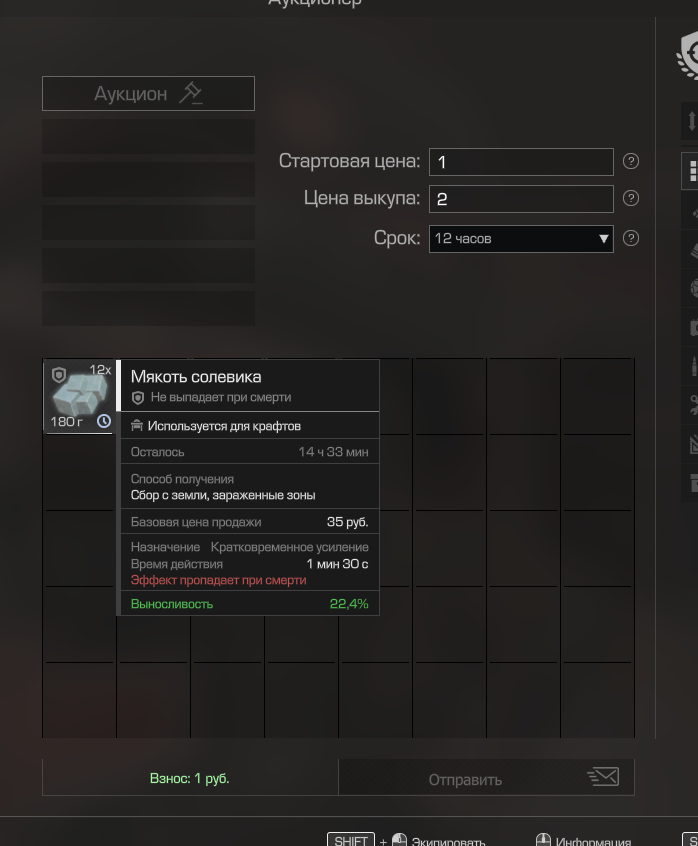Screen dimensions: 698x846
Task: Click the up-down sort arrows icon
Action: tap(692, 120)
